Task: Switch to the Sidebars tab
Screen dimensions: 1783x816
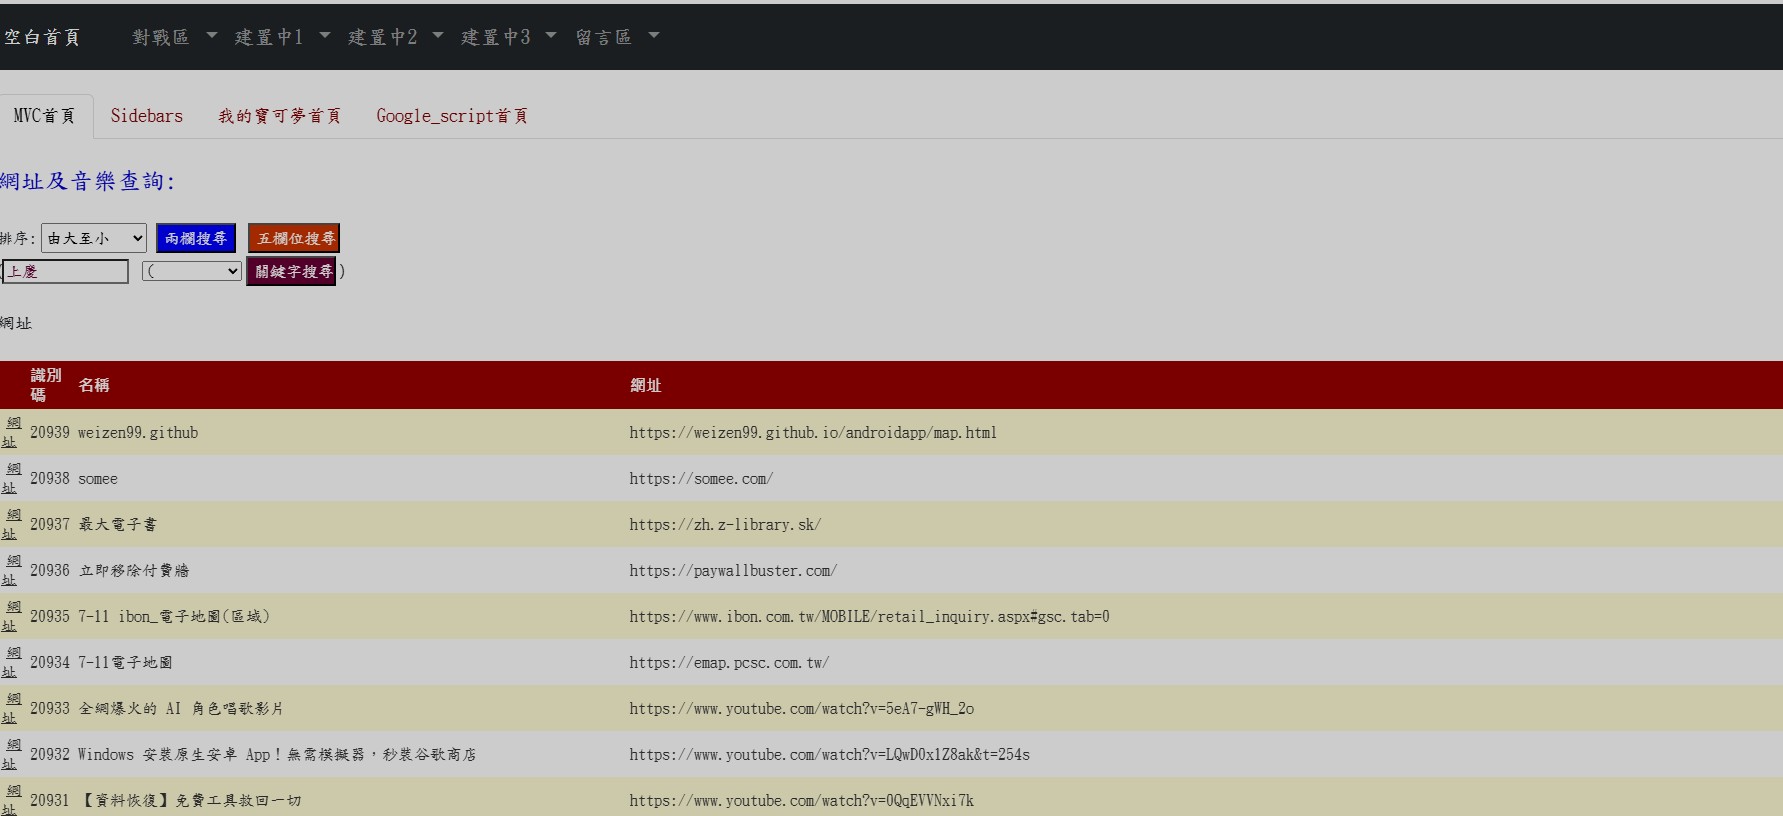Action: tap(146, 116)
